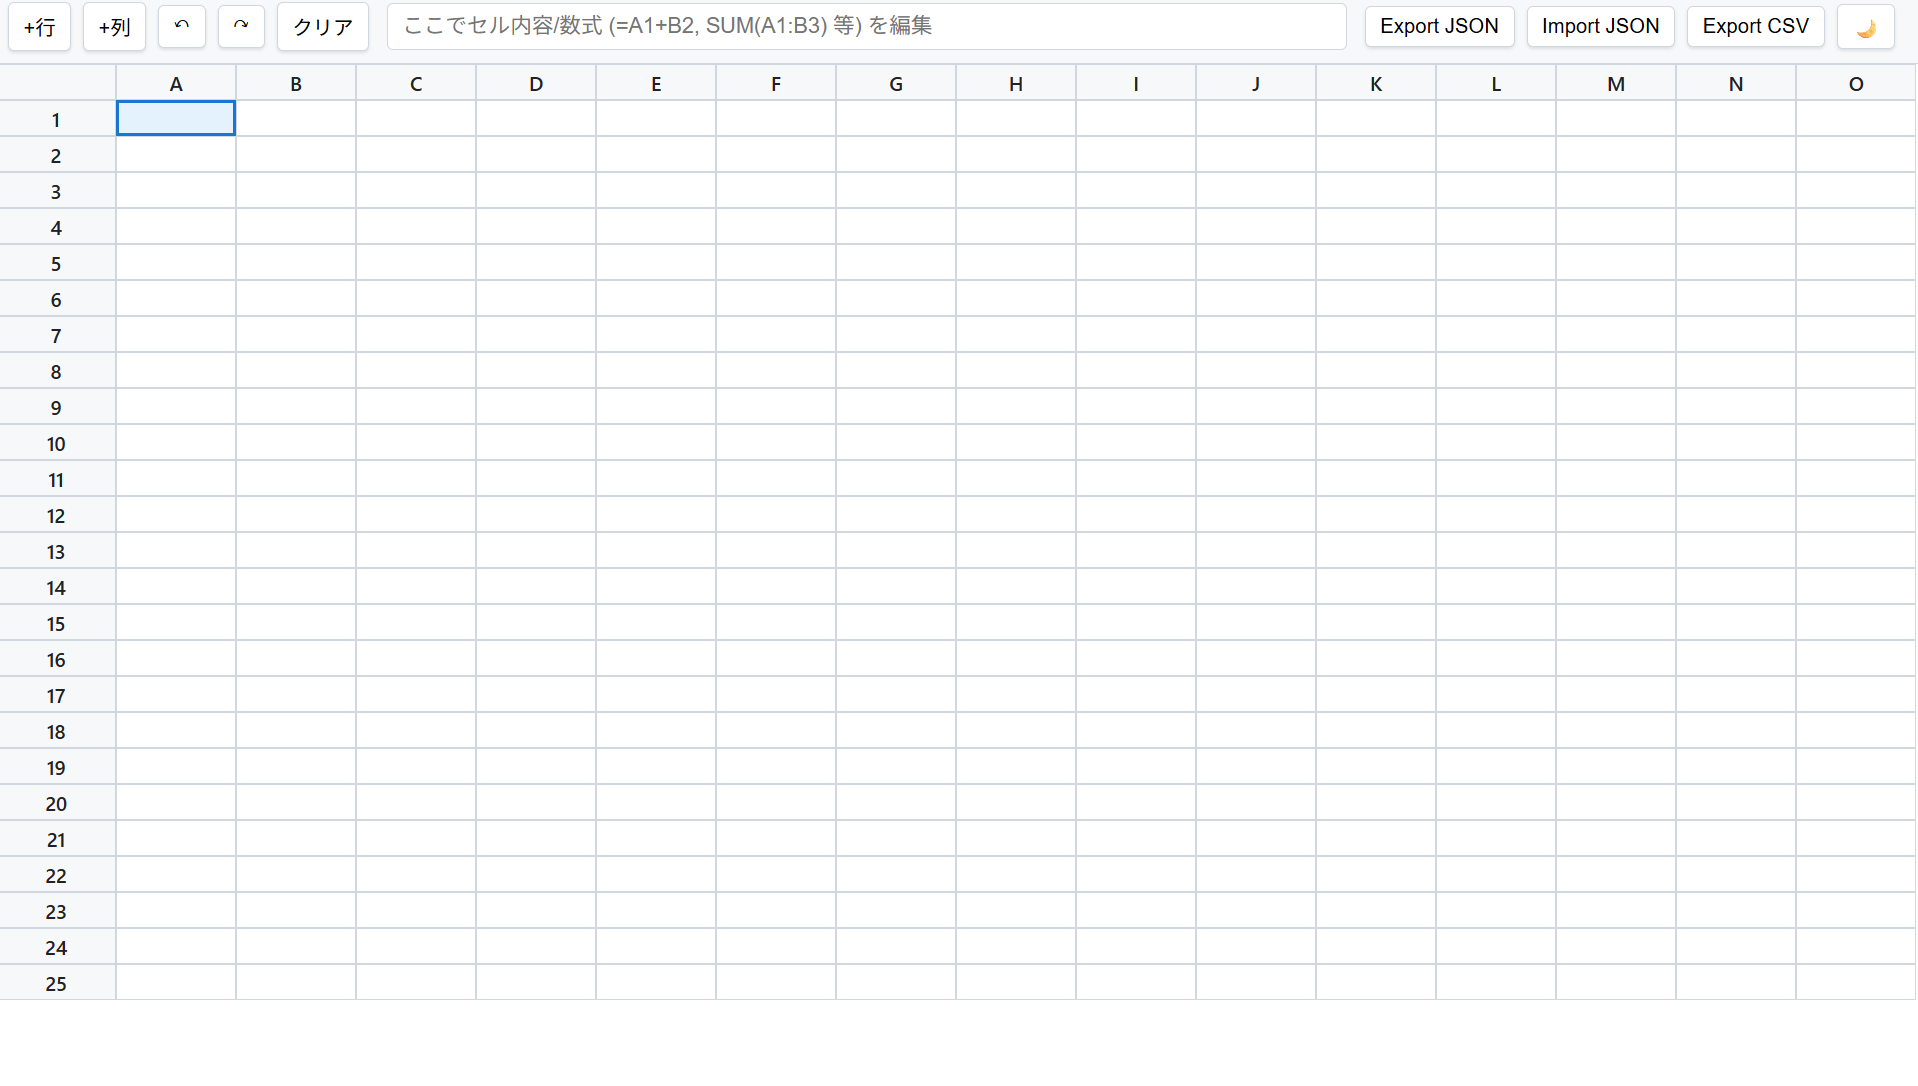Add a column with +列 button
Viewport: 1918px width, 1086px height.
(x=114, y=27)
